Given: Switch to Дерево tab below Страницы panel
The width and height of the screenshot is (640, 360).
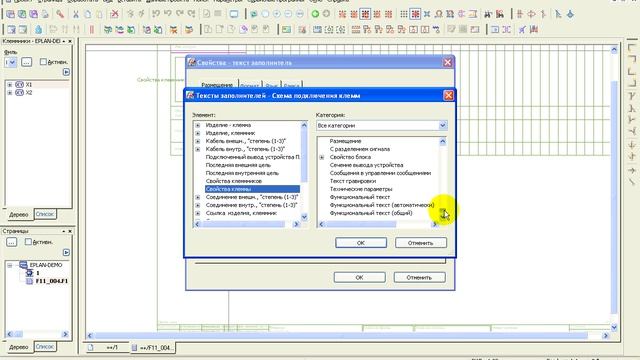Looking at the screenshot, I should pyautogui.click(x=18, y=347).
